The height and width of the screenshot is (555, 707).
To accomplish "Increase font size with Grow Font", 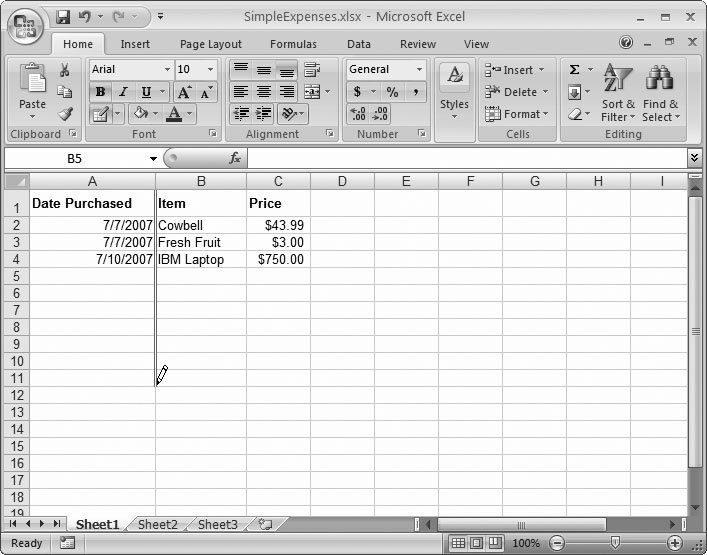I will point(184,92).
